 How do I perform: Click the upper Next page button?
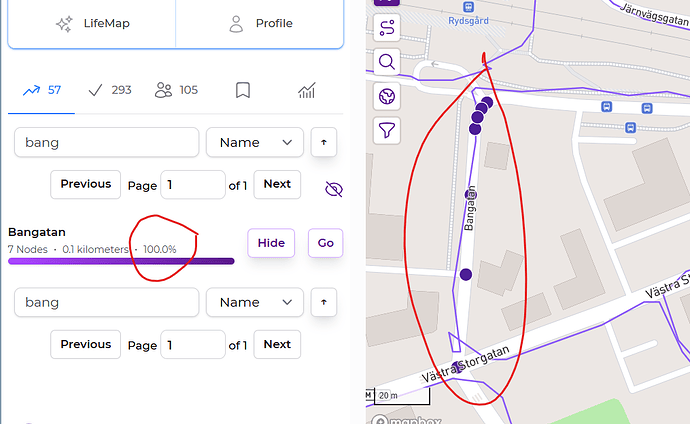(x=277, y=184)
